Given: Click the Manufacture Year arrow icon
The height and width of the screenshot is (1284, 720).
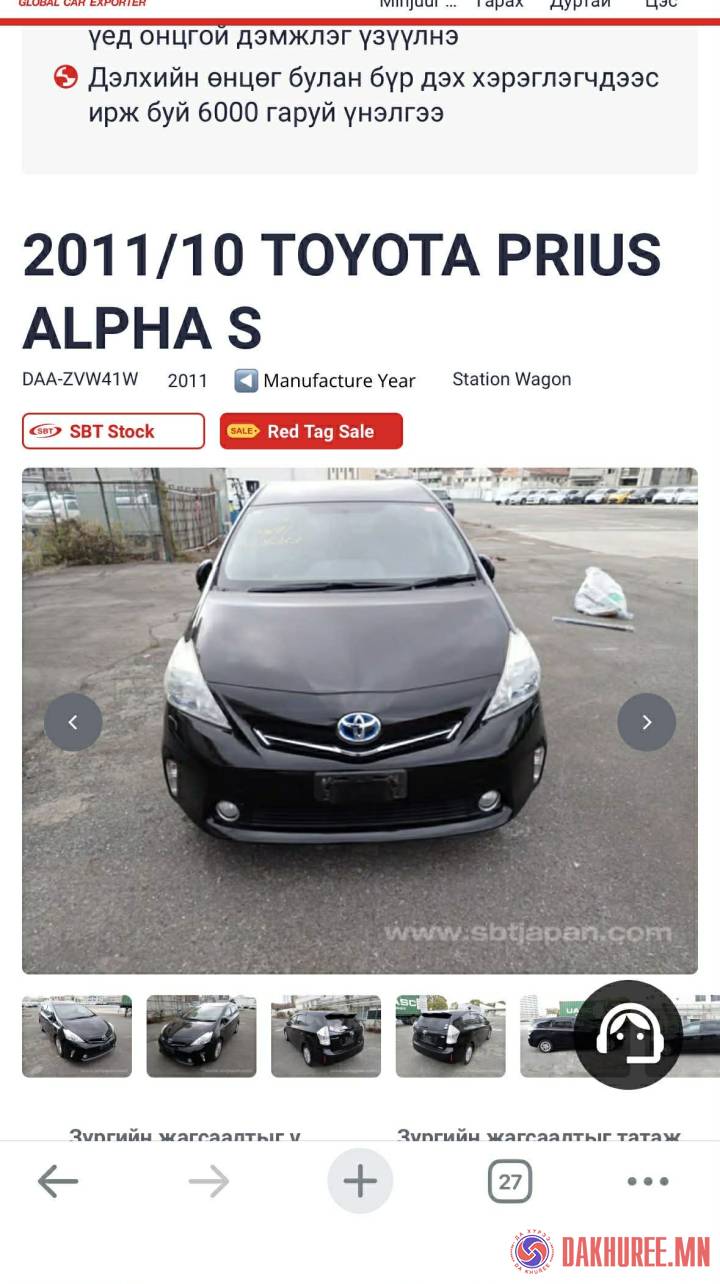Looking at the screenshot, I should (x=246, y=380).
